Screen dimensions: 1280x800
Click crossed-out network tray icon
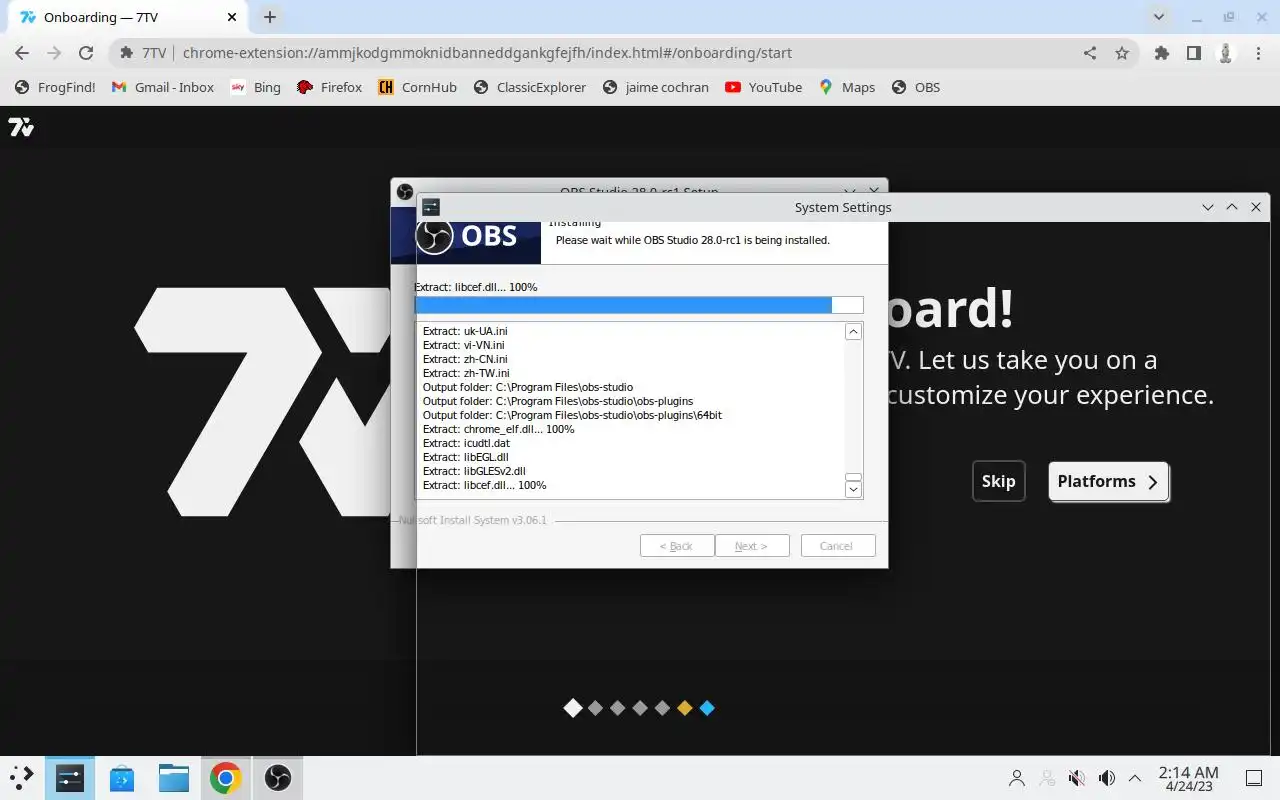coord(1047,777)
